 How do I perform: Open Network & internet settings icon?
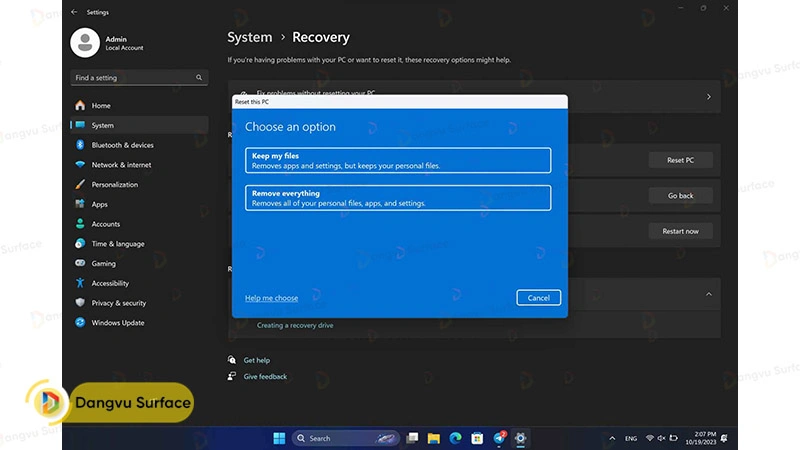click(x=80, y=165)
